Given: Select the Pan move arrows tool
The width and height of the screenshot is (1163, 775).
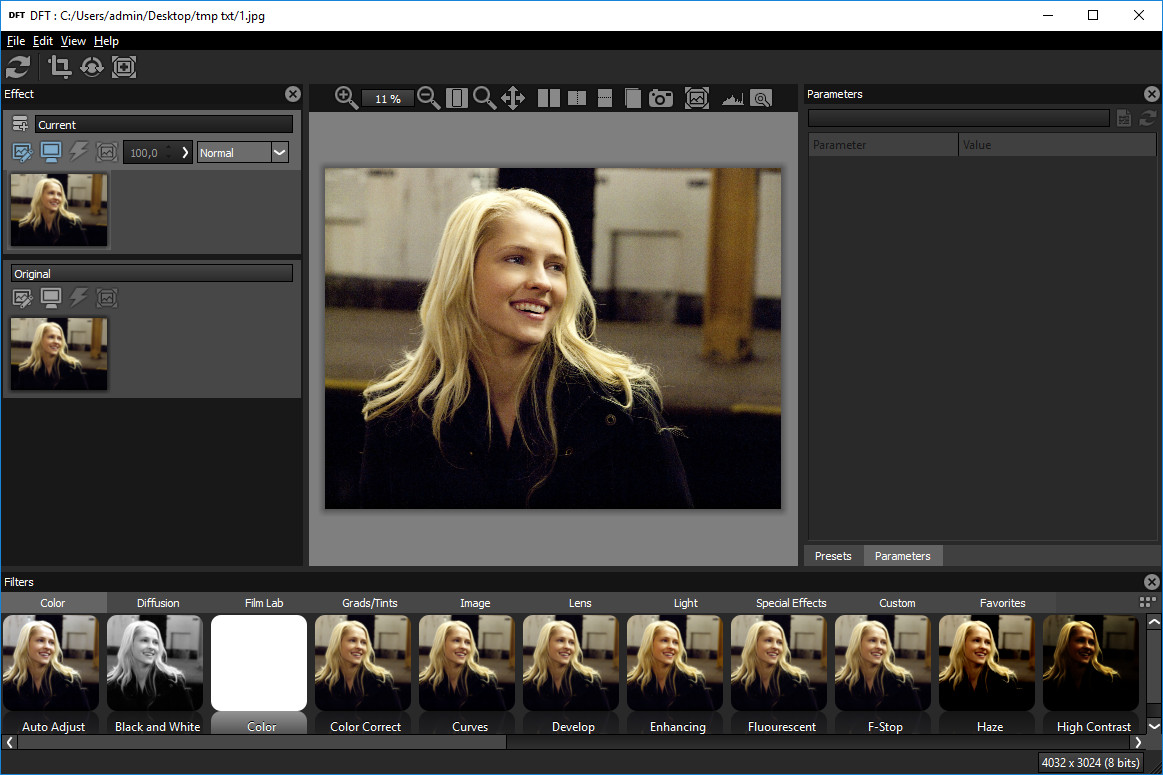Looking at the screenshot, I should tap(513, 98).
